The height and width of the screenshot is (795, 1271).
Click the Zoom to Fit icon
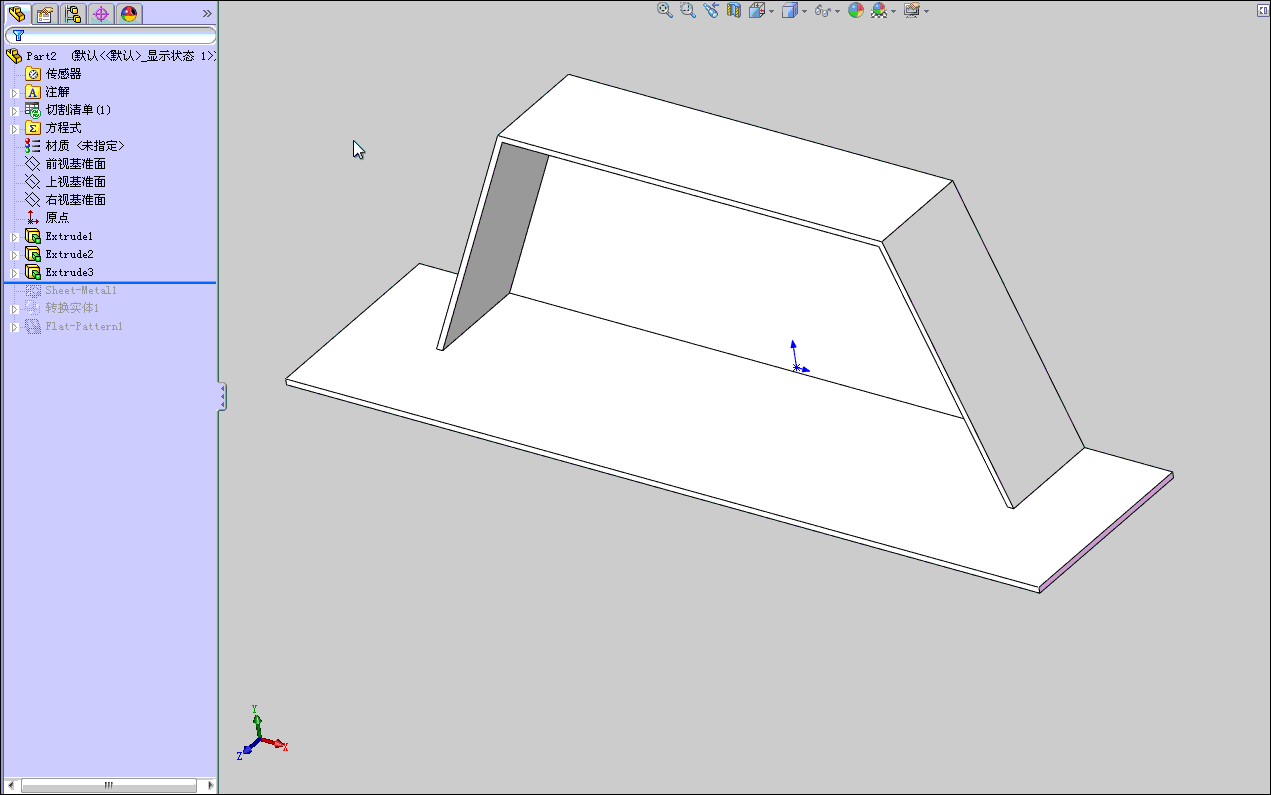click(665, 10)
